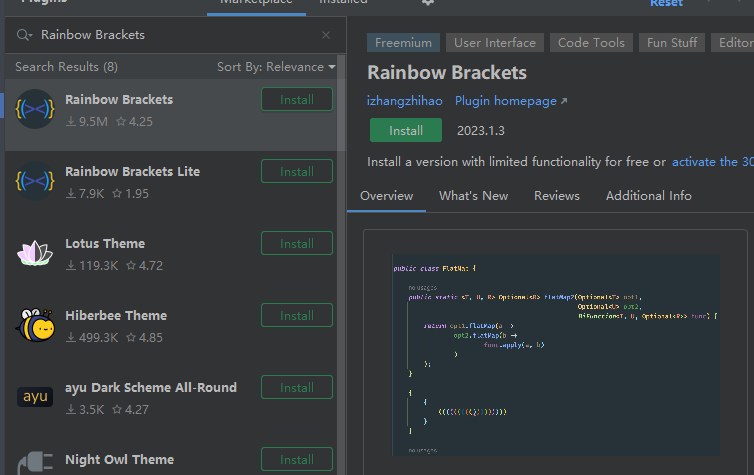Open the What's New tab
Viewport: 754px width, 475px height.
point(474,196)
